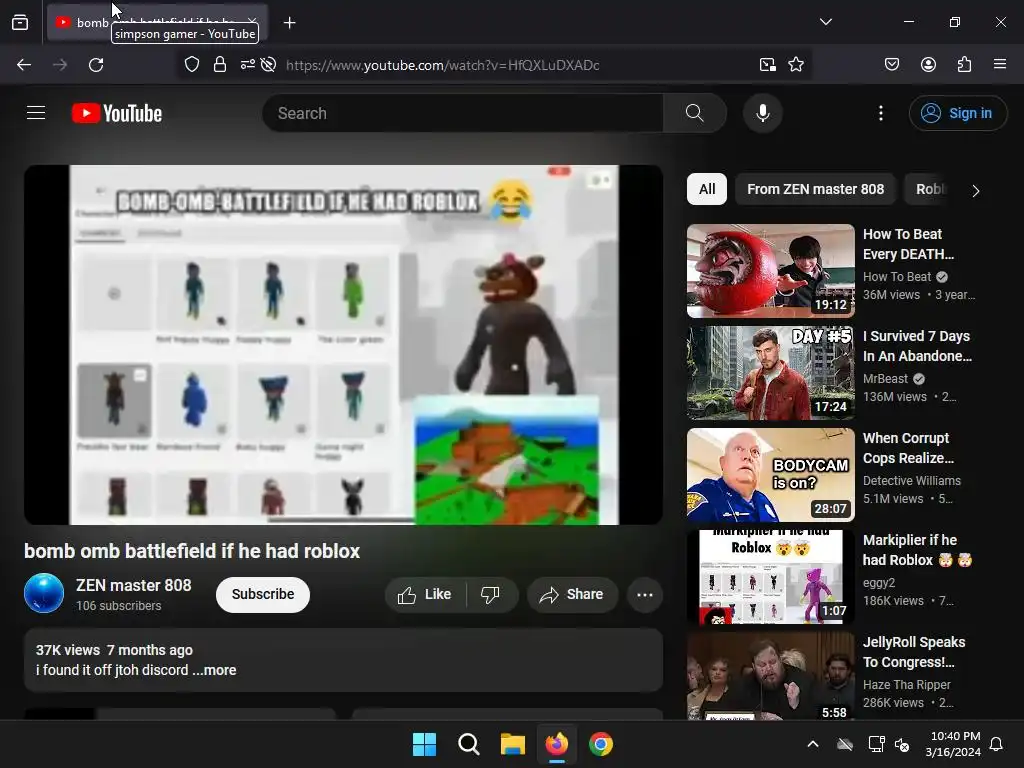Open more actions next to Share
This screenshot has width=1024, height=768.
[x=645, y=594]
